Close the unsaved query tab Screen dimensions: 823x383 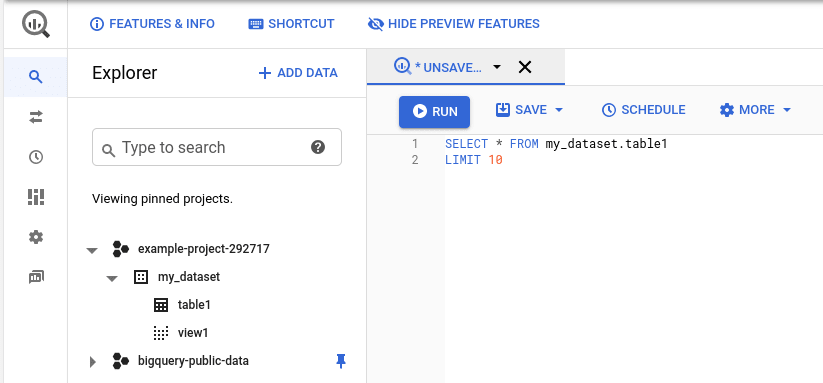(x=525, y=67)
